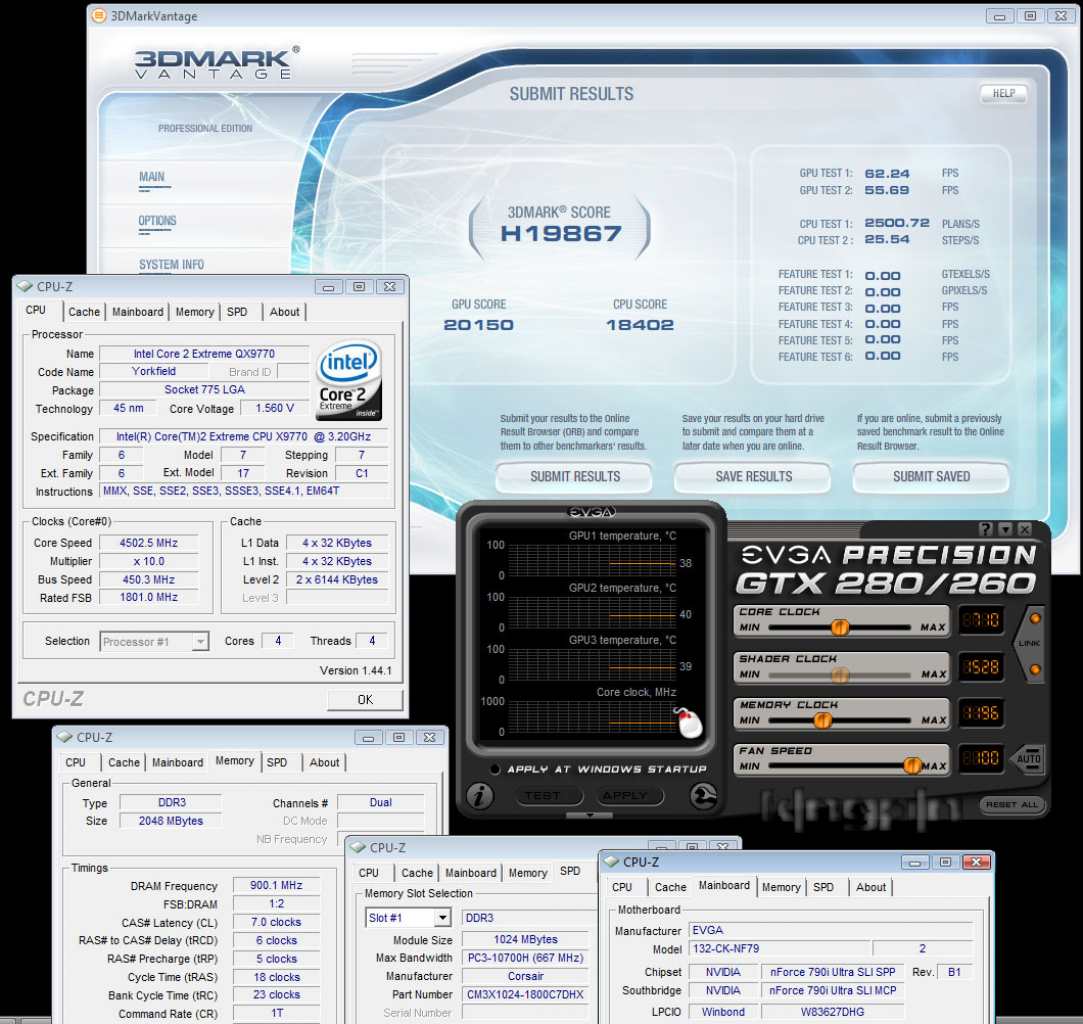Viewport: 1083px width, 1024px height.
Task: Switch to SPD tab in CPU-Z Memory window
Action: pyautogui.click(x=277, y=762)
